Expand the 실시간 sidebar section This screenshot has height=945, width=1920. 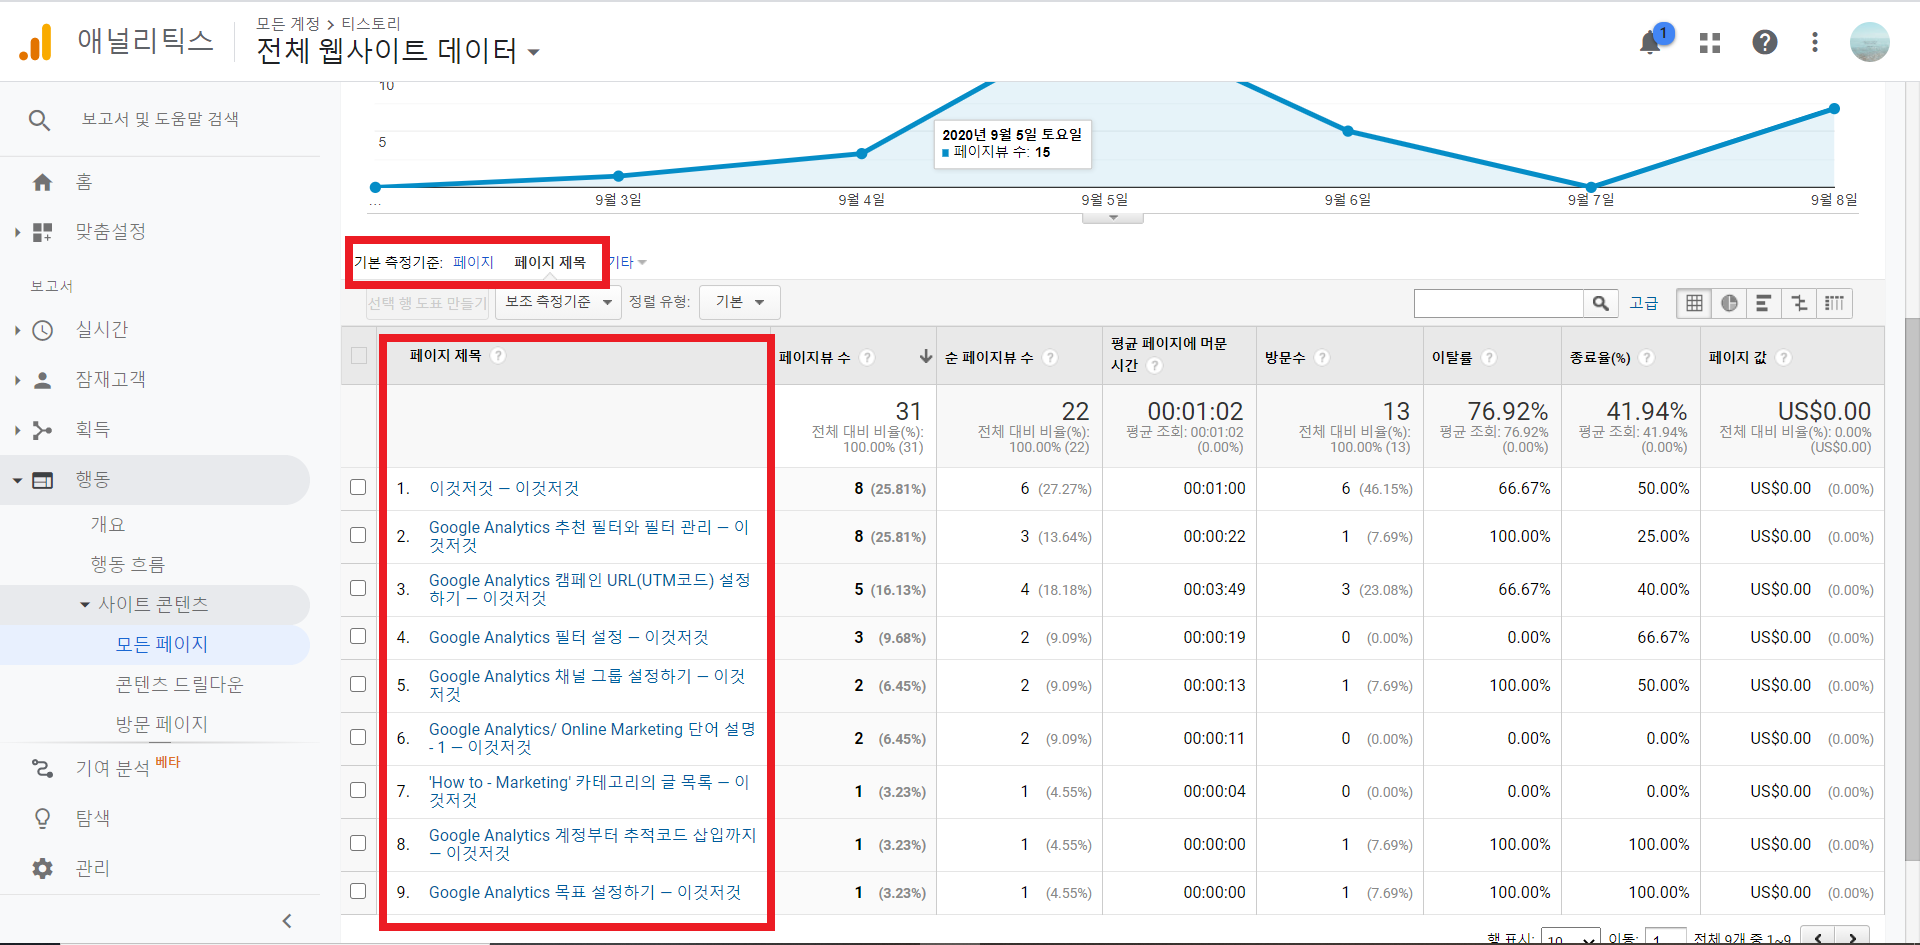coord(17,330)
